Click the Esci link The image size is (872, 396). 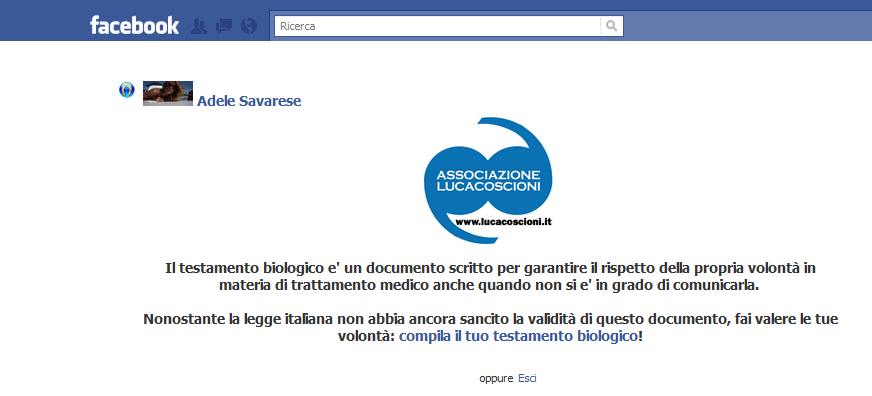coord(527,378)
